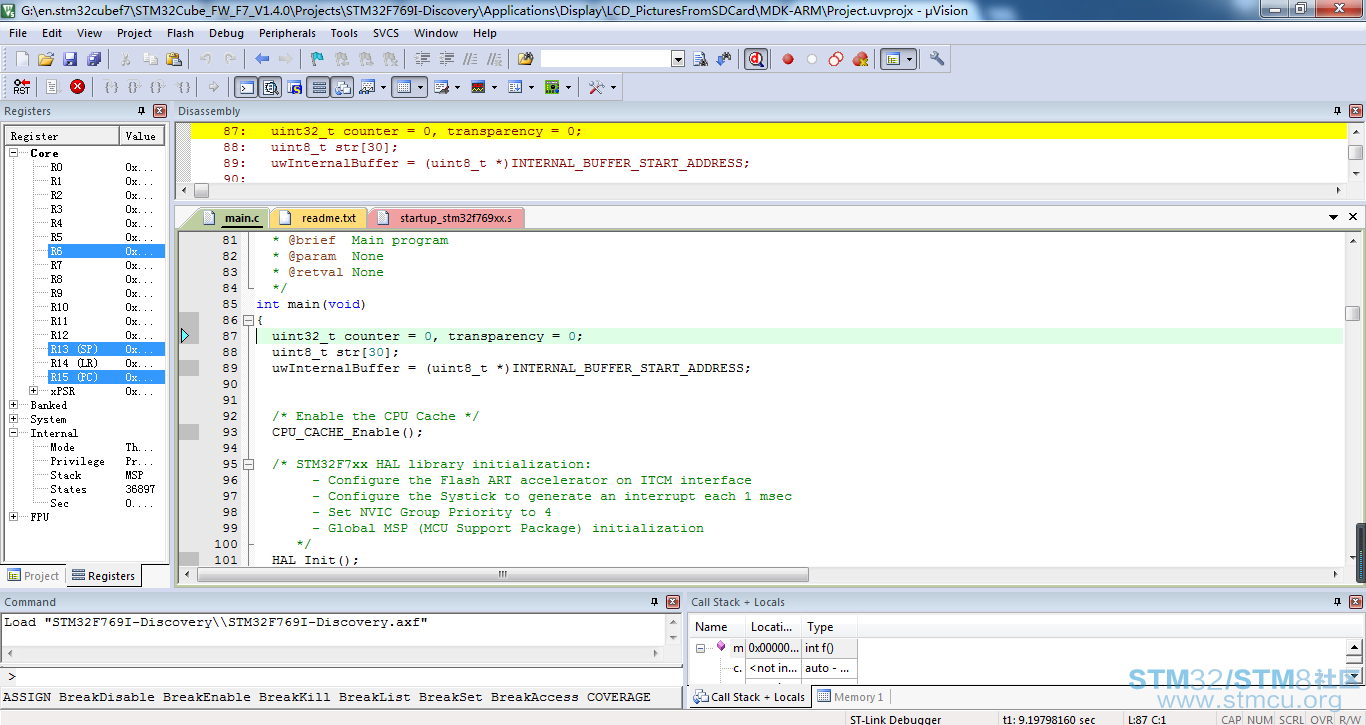Expand the FPU register group

pyautogui.click(x=14, y=517)
